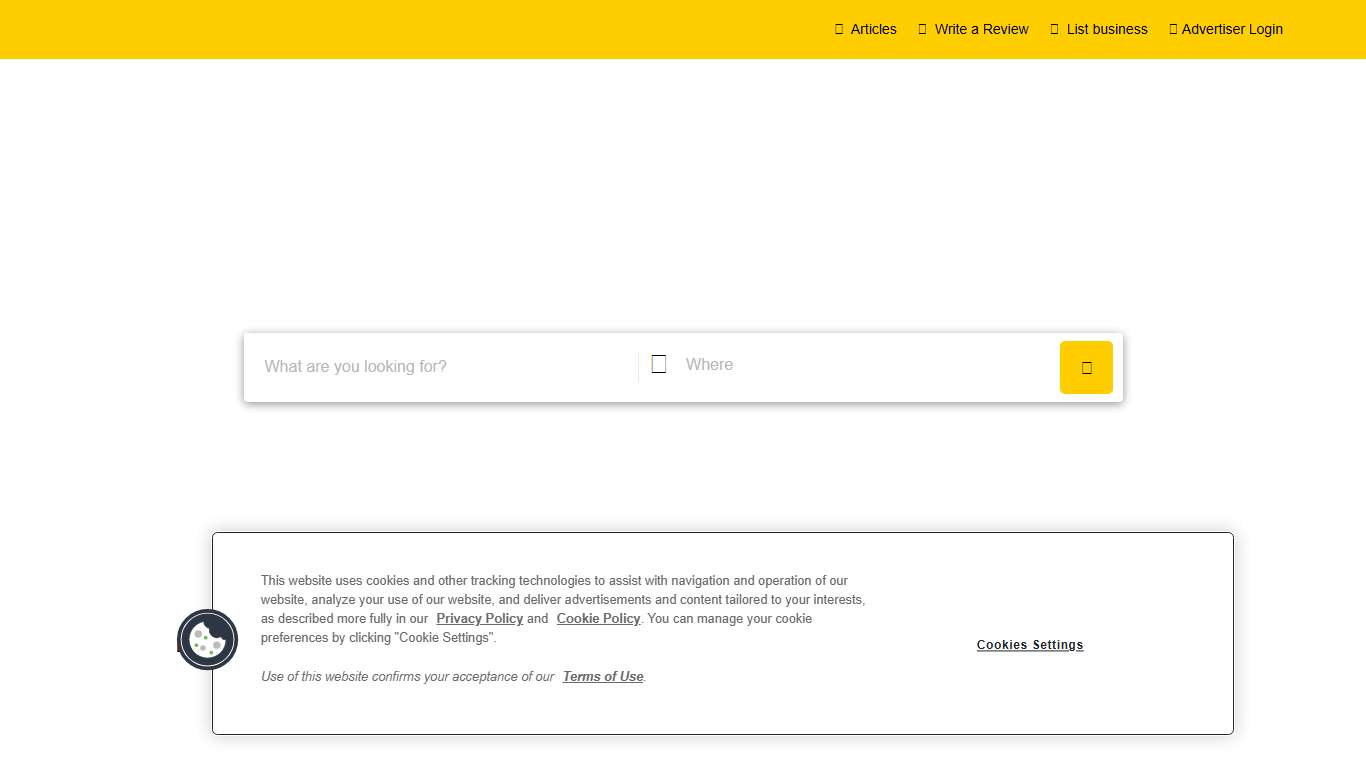Click the List business icon
1366x768 pixels.
pos(1054,29)
